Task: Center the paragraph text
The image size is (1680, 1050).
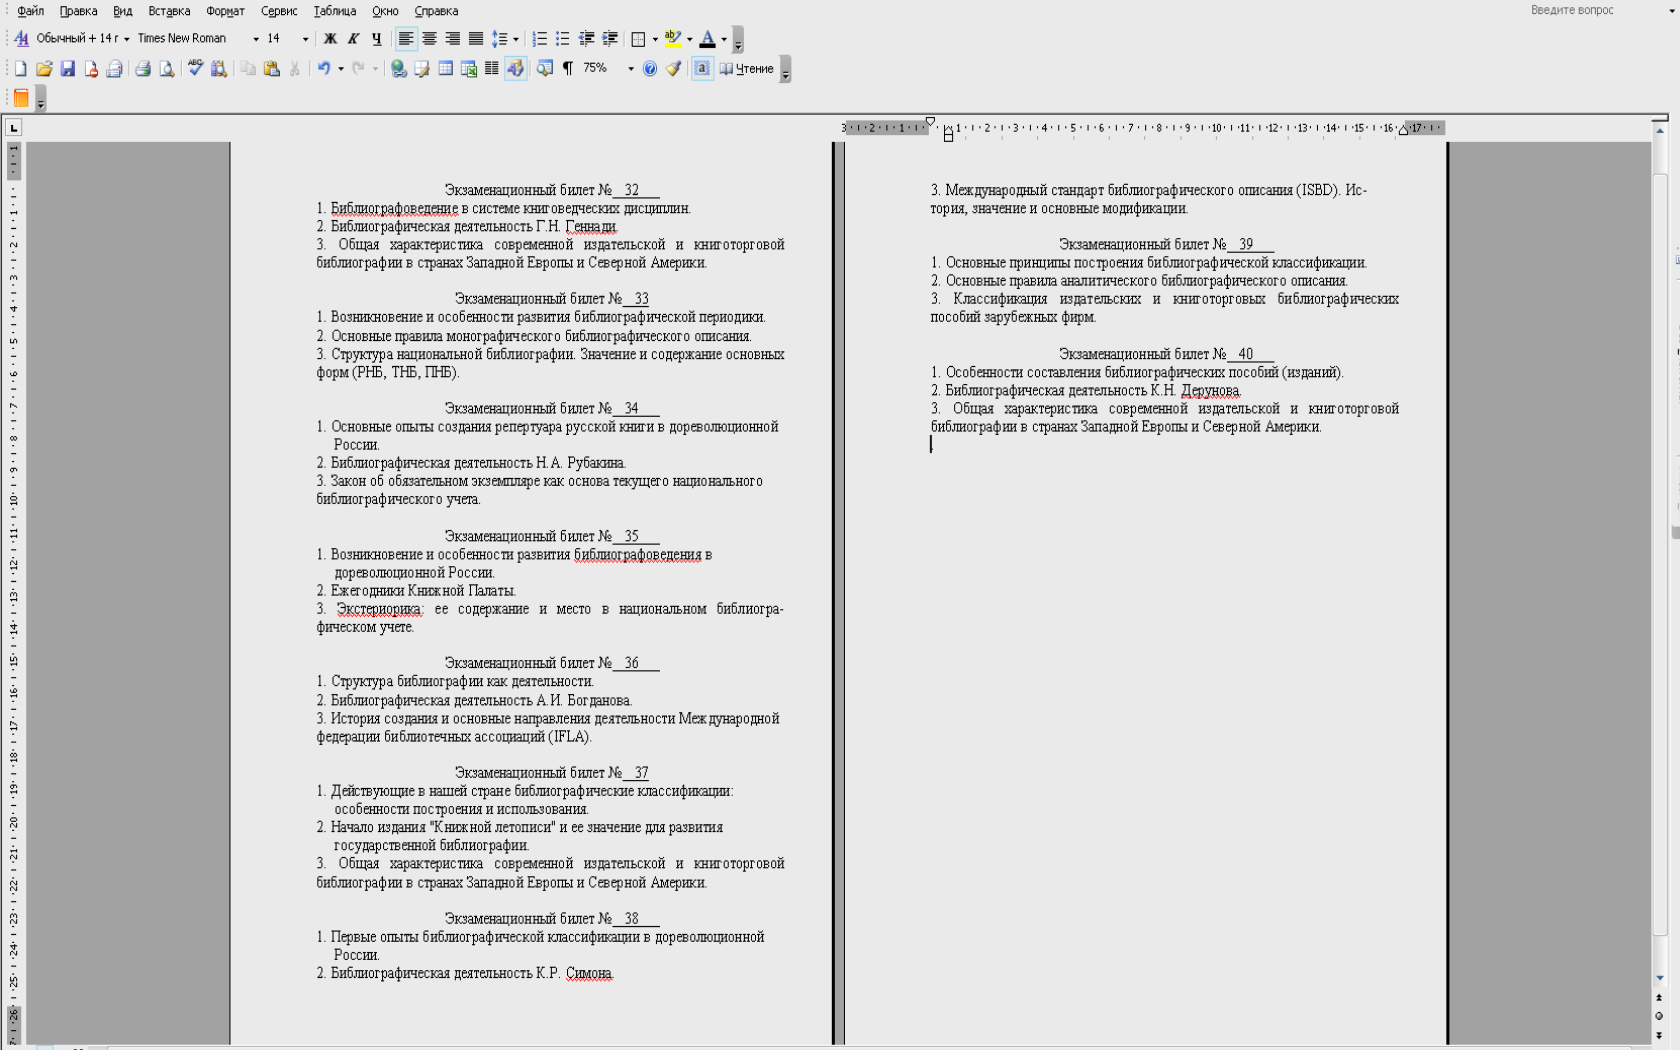Action: pyautogui.click(x=429, y=39)
